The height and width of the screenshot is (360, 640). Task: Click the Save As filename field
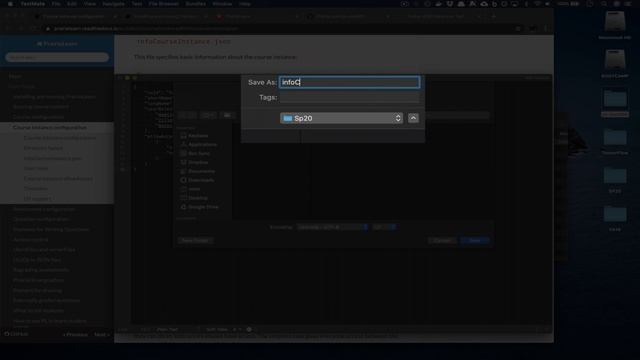(349, 82)
